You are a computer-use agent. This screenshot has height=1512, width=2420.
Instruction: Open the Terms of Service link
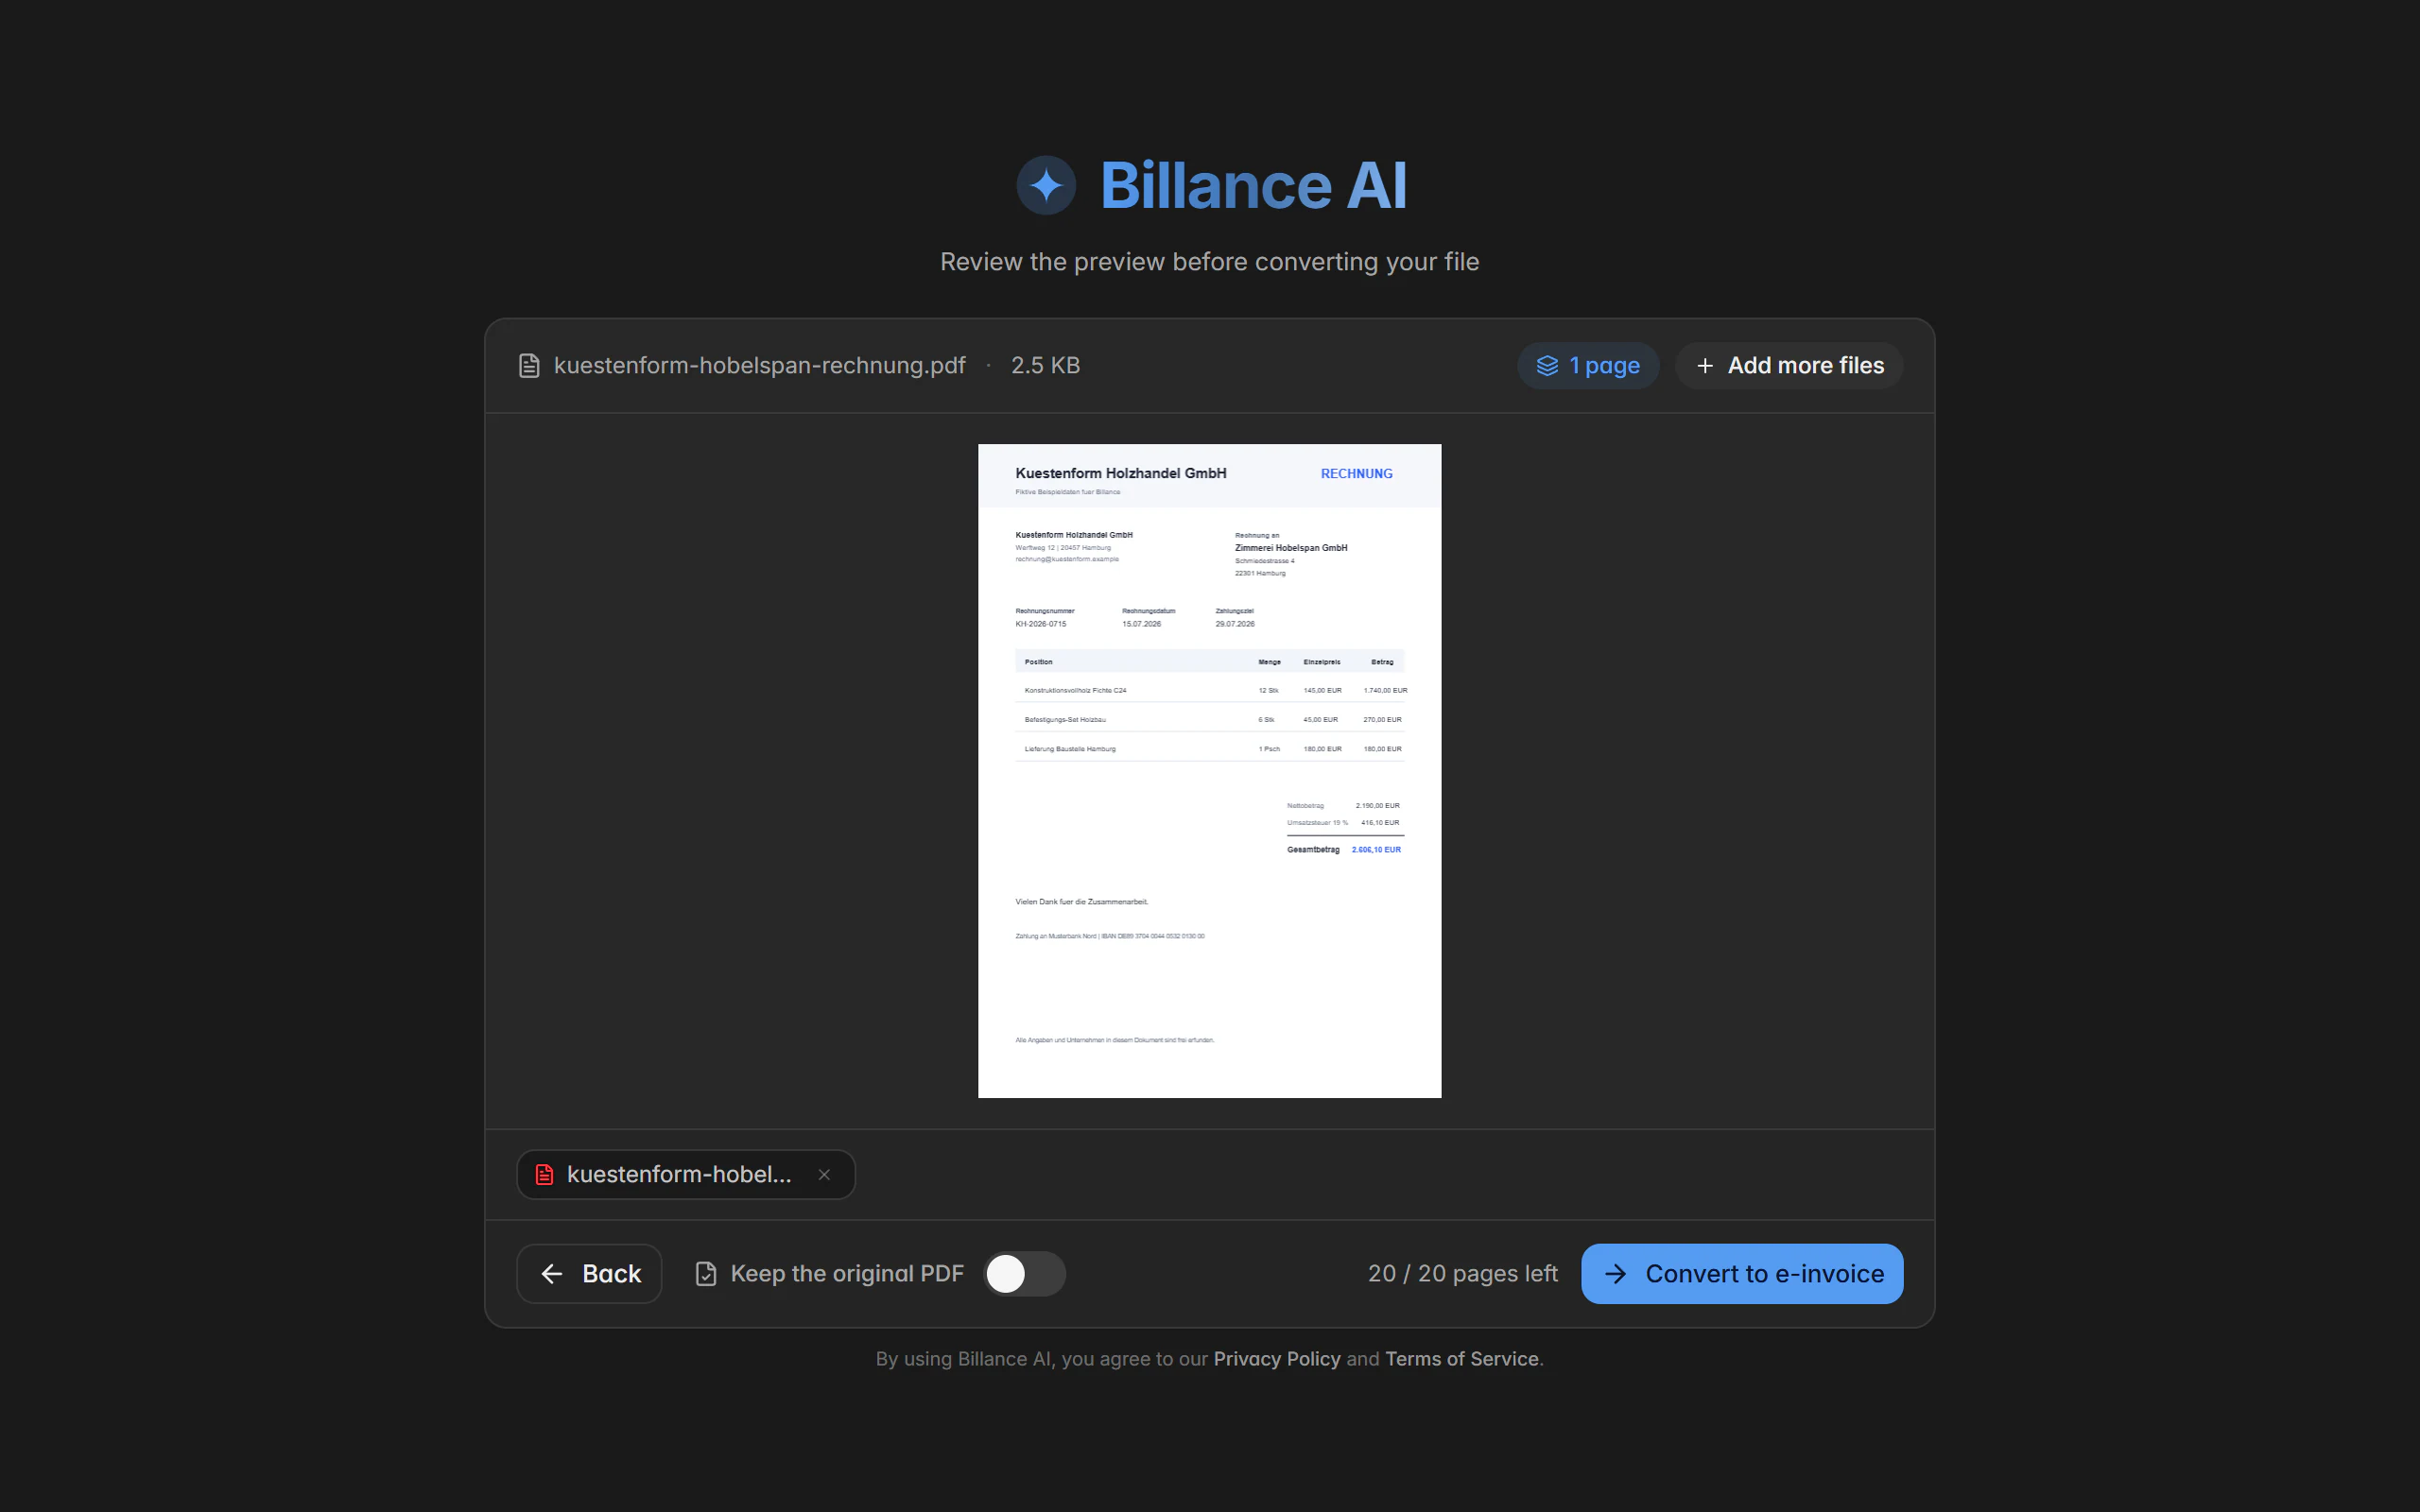(1461, 1359)
